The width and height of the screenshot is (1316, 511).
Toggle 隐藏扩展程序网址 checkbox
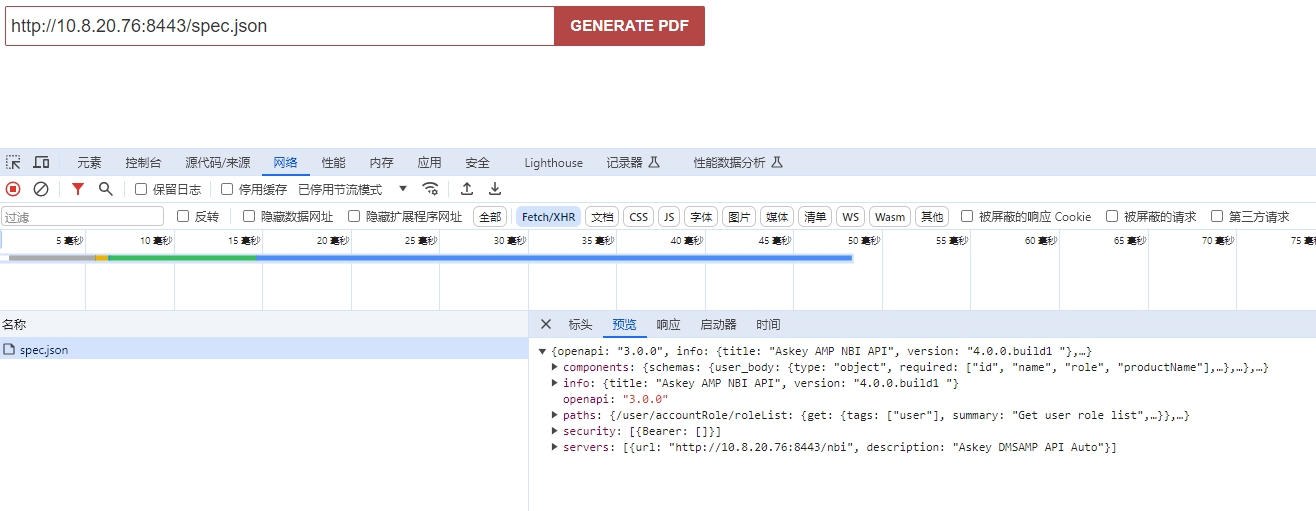click(354, 216)
